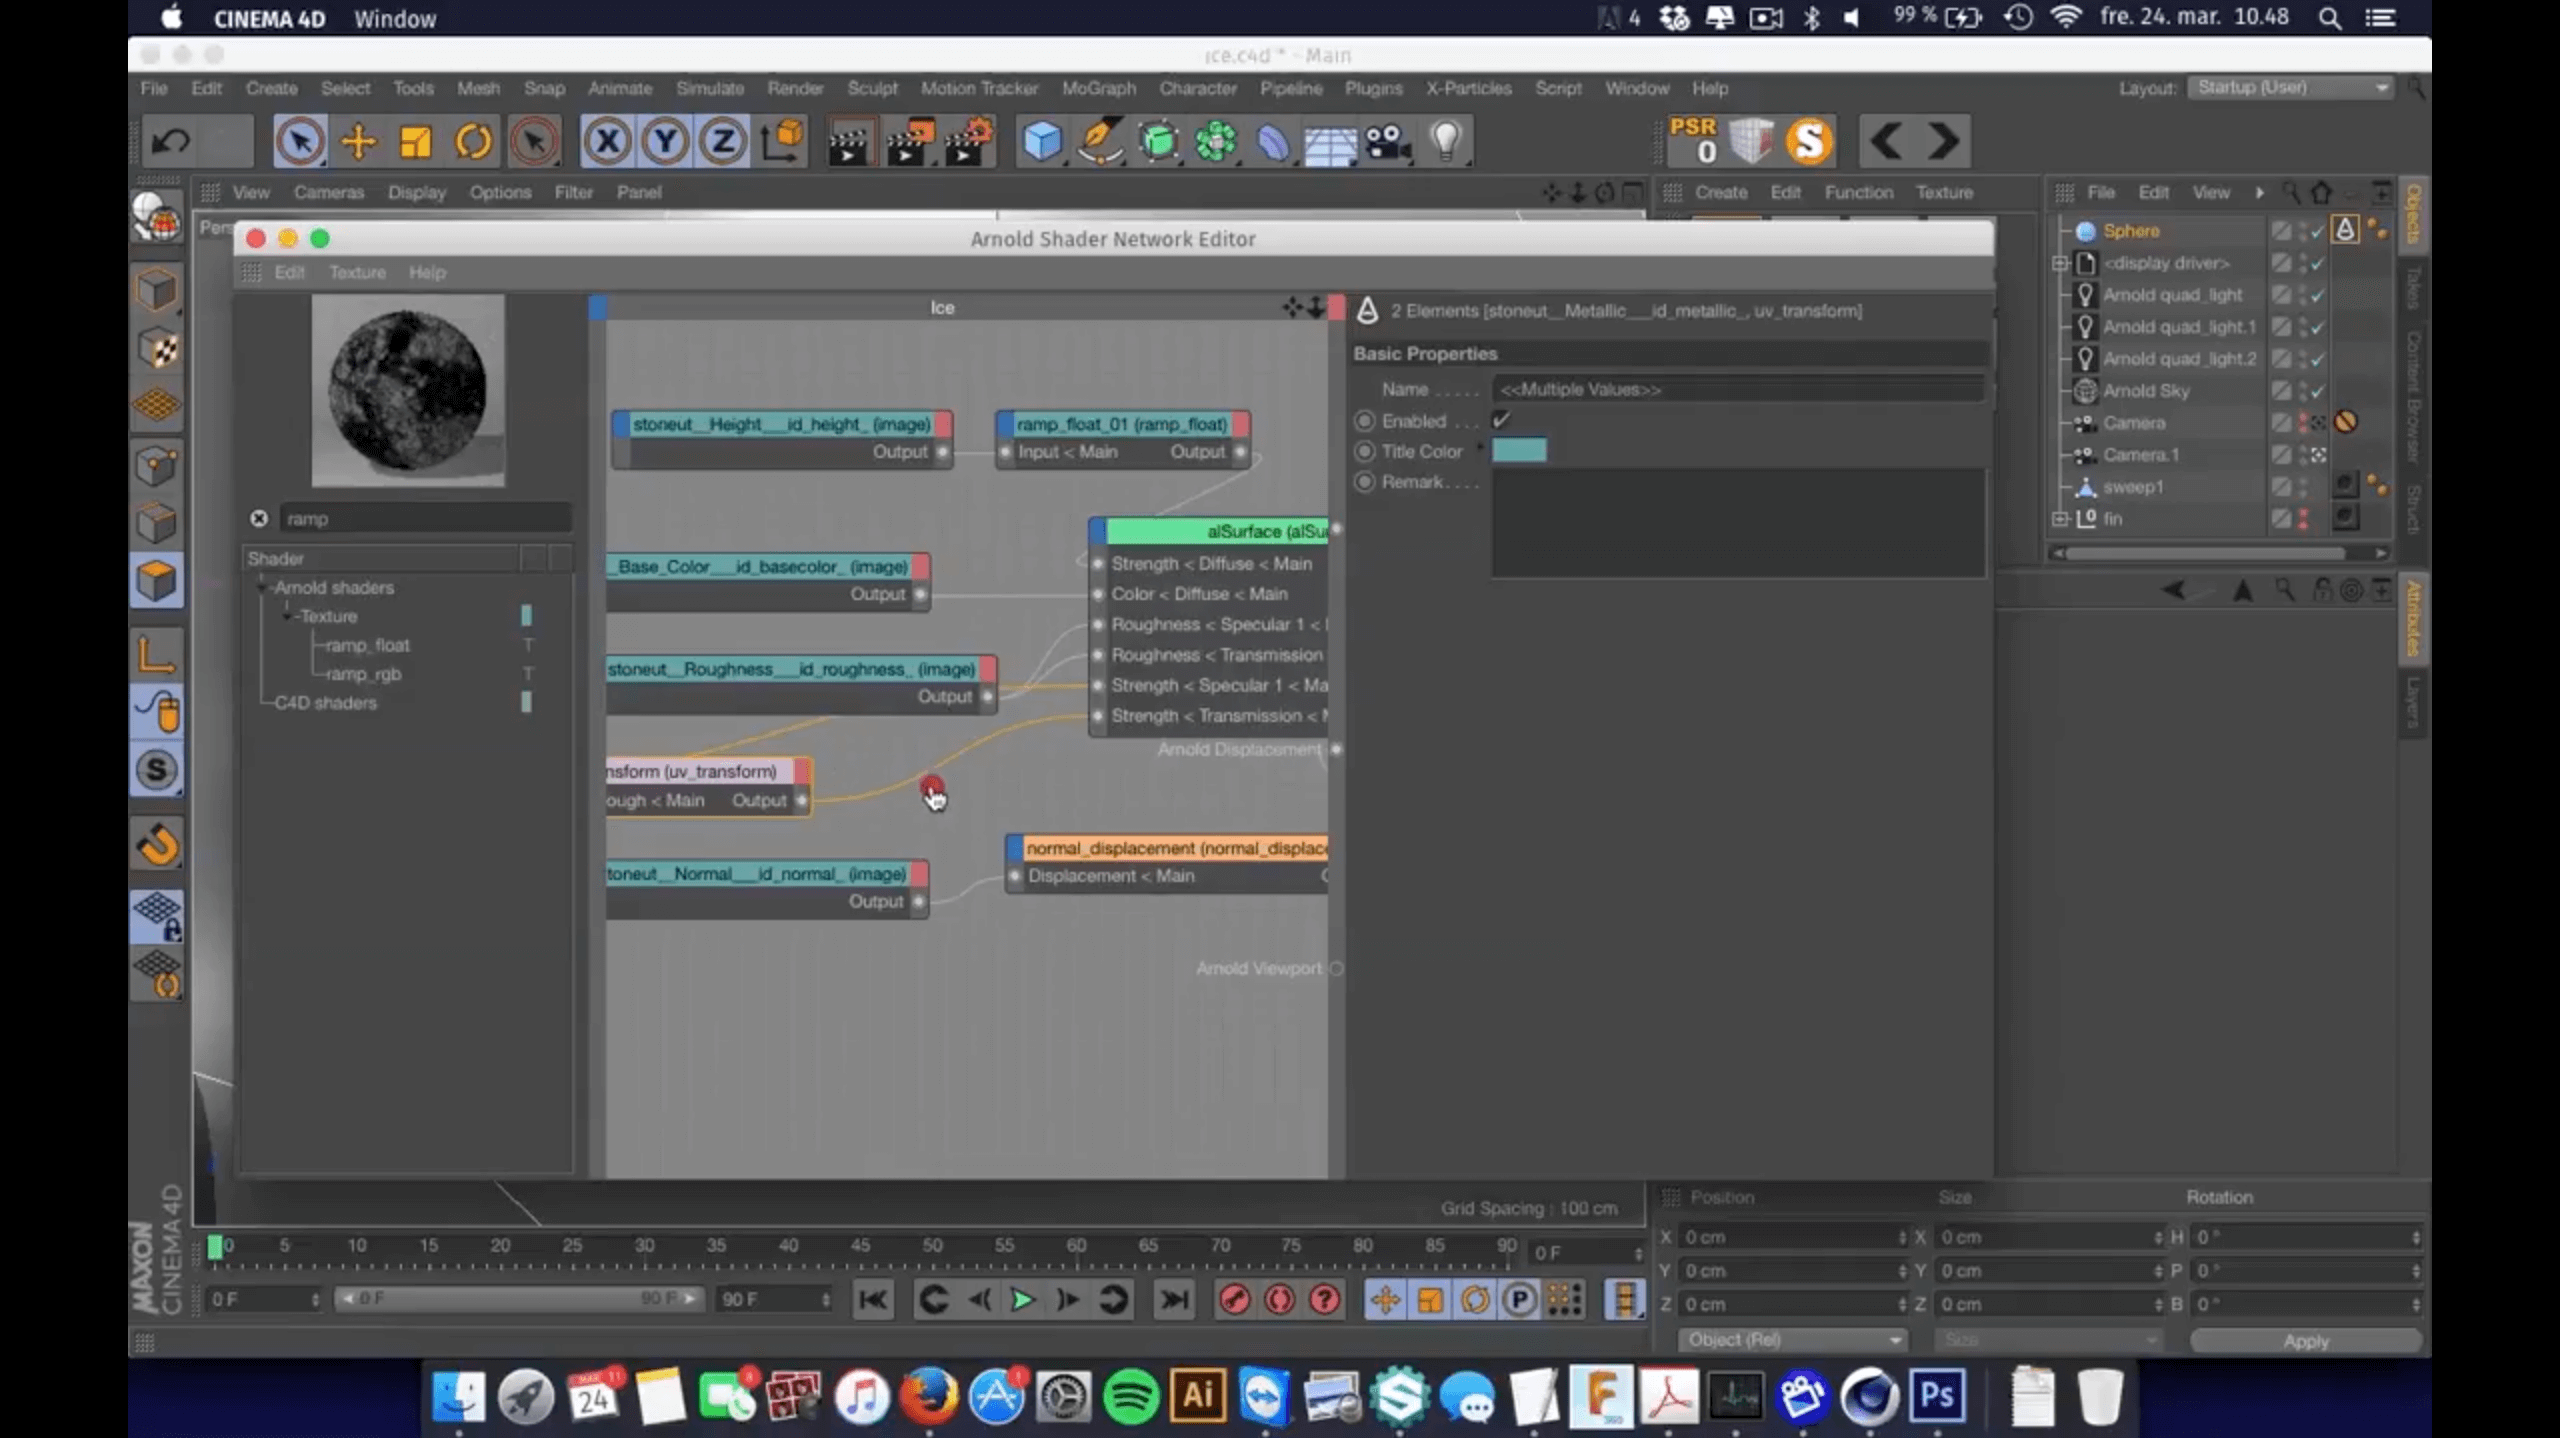Select the Move tool icon

358,142
